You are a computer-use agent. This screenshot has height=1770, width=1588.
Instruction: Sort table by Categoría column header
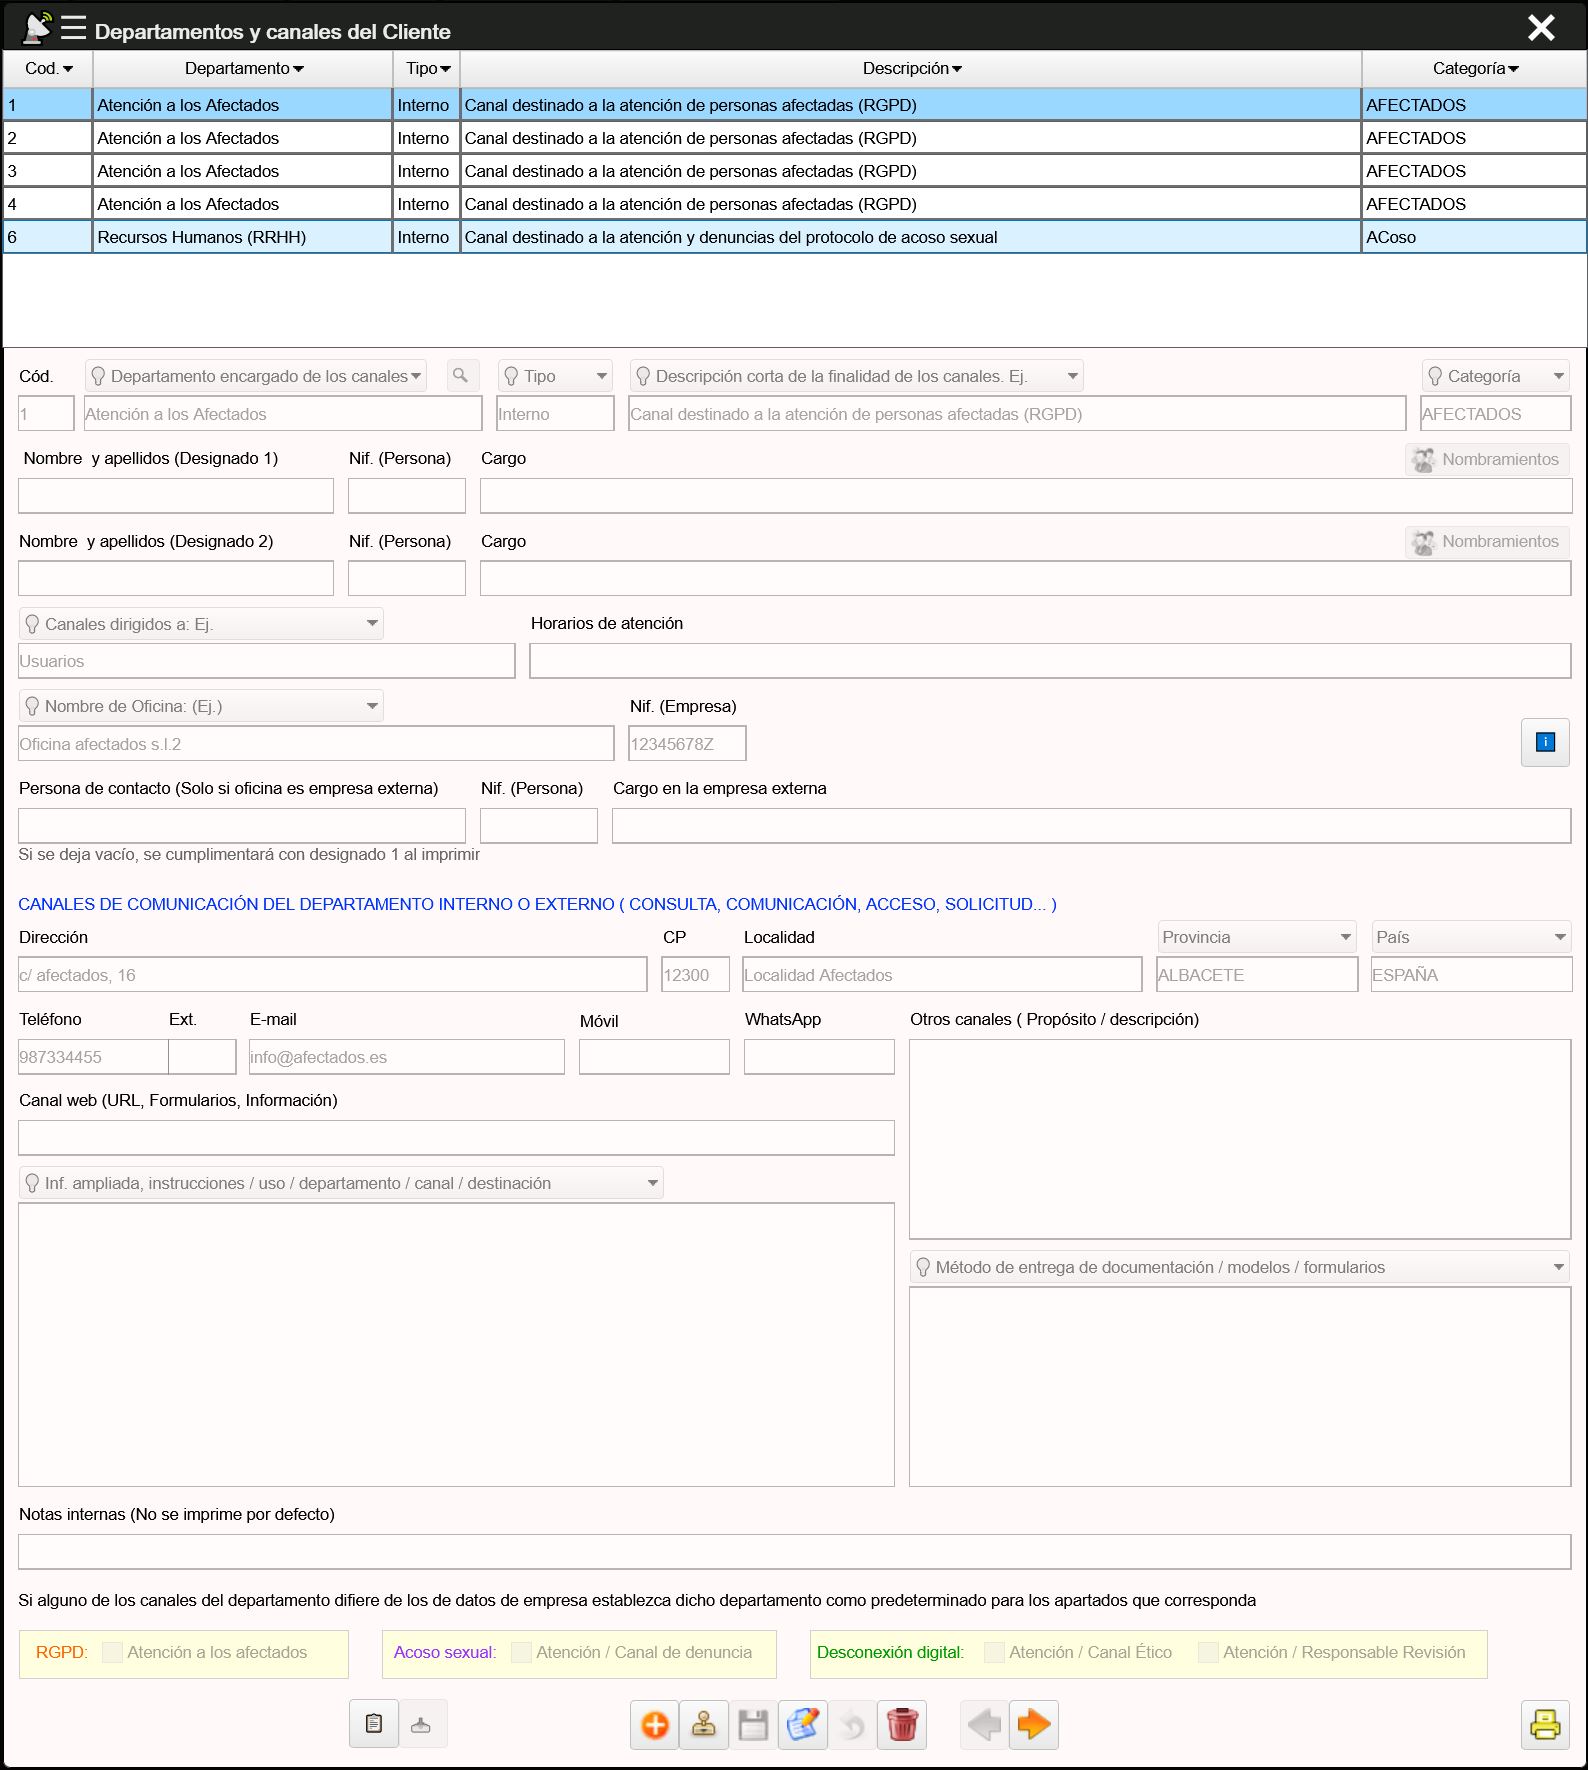point(1474,68)
